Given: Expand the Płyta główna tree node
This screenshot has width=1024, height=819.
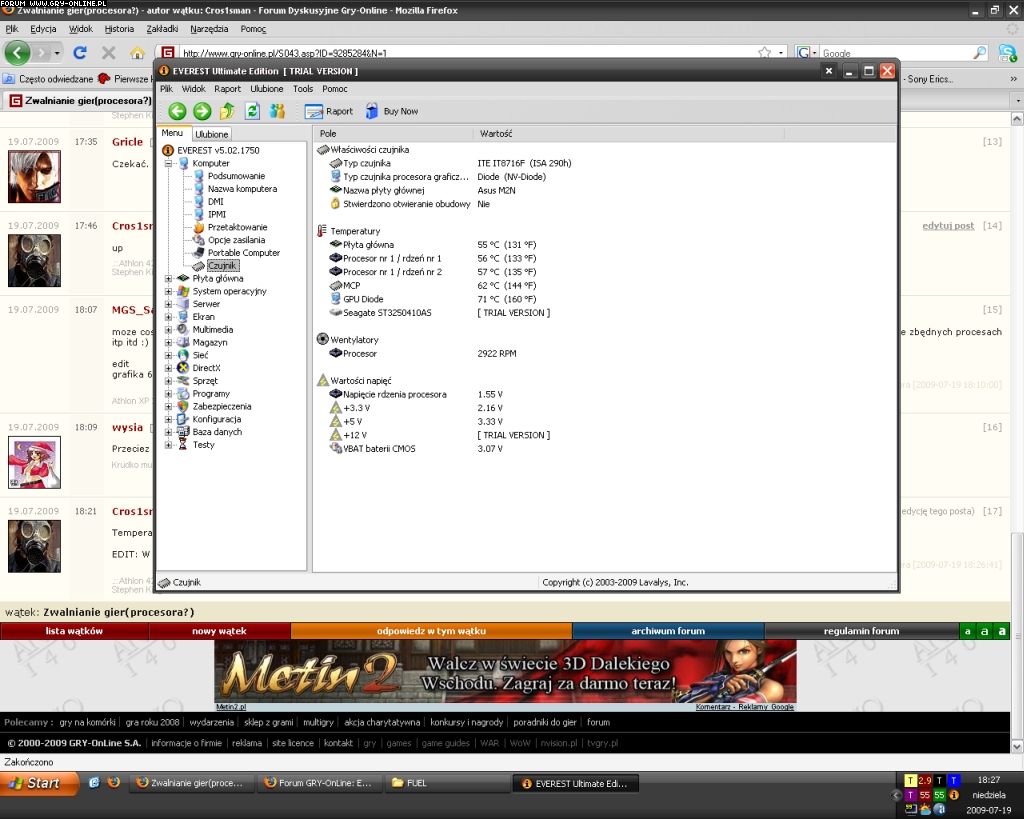Looking at the screenshot, I should 169,279.
